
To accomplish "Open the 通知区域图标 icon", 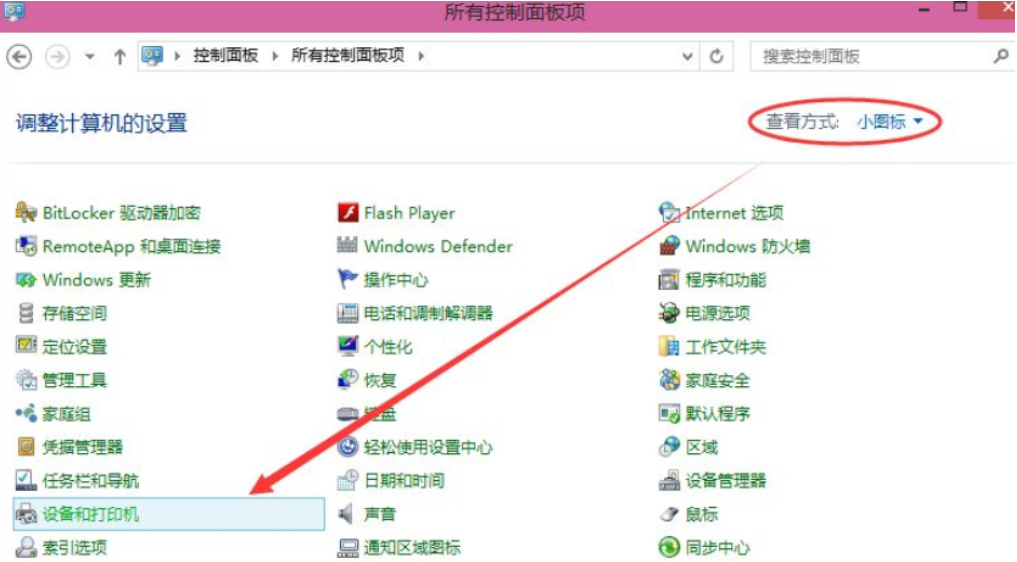I will pyautogui.click(x=348, y=548).
